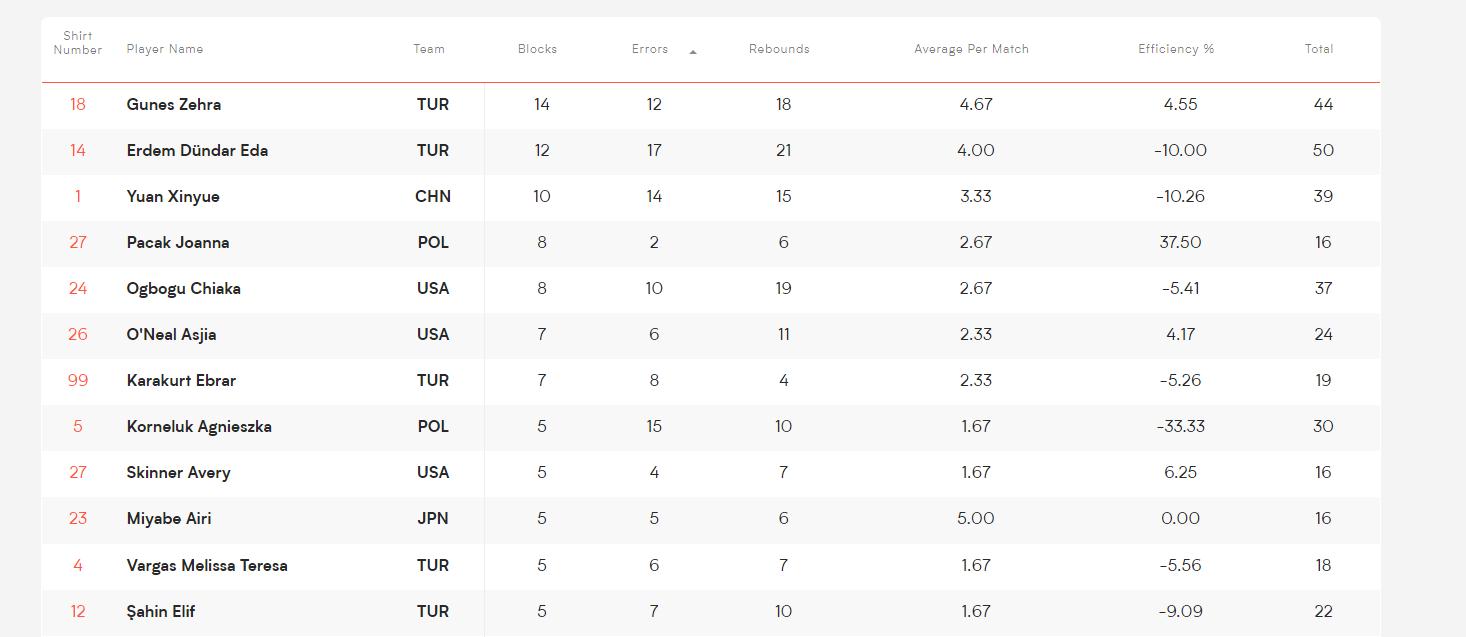Click the Shirt Number column header
The height and width of the screenshot is (637, 1466).
(x=78, y=43)
